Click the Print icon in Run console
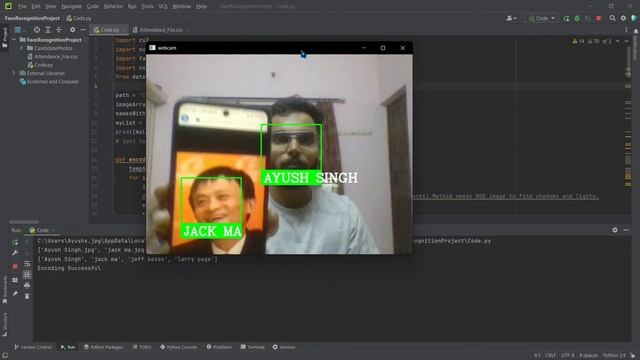 tap(27, 286)
